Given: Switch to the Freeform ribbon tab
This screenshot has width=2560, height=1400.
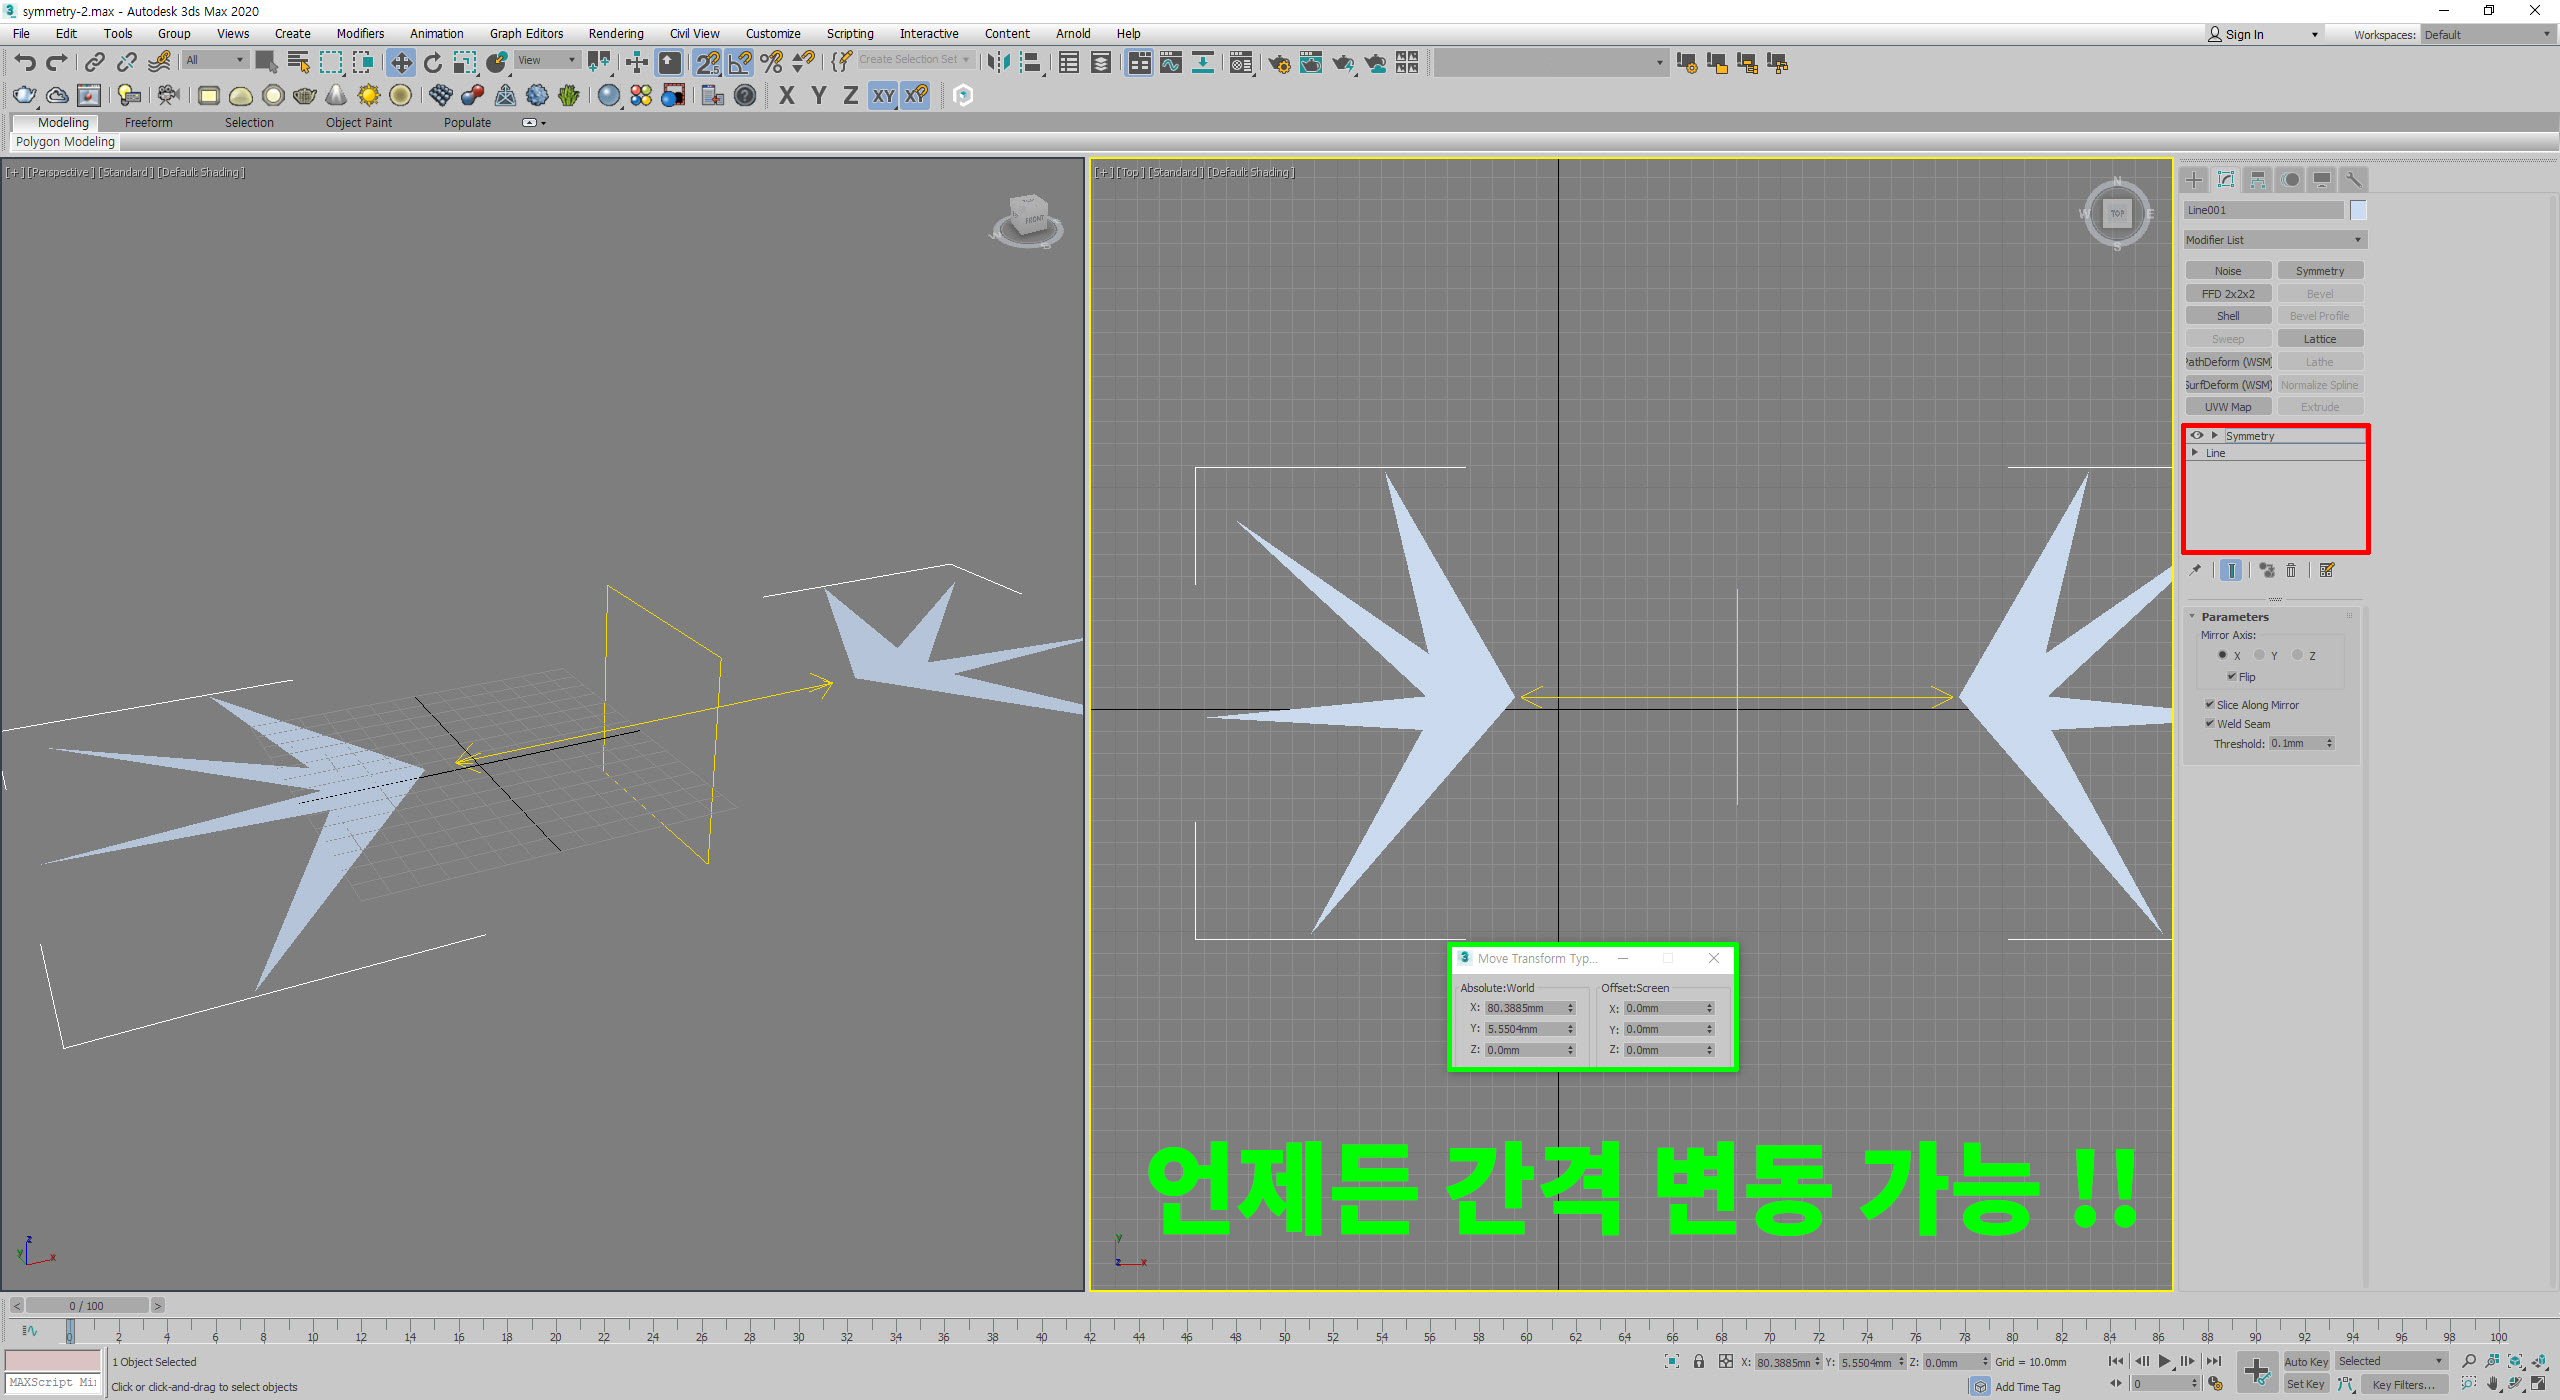Looking at the screenshot, I should (x=148, y=123).
